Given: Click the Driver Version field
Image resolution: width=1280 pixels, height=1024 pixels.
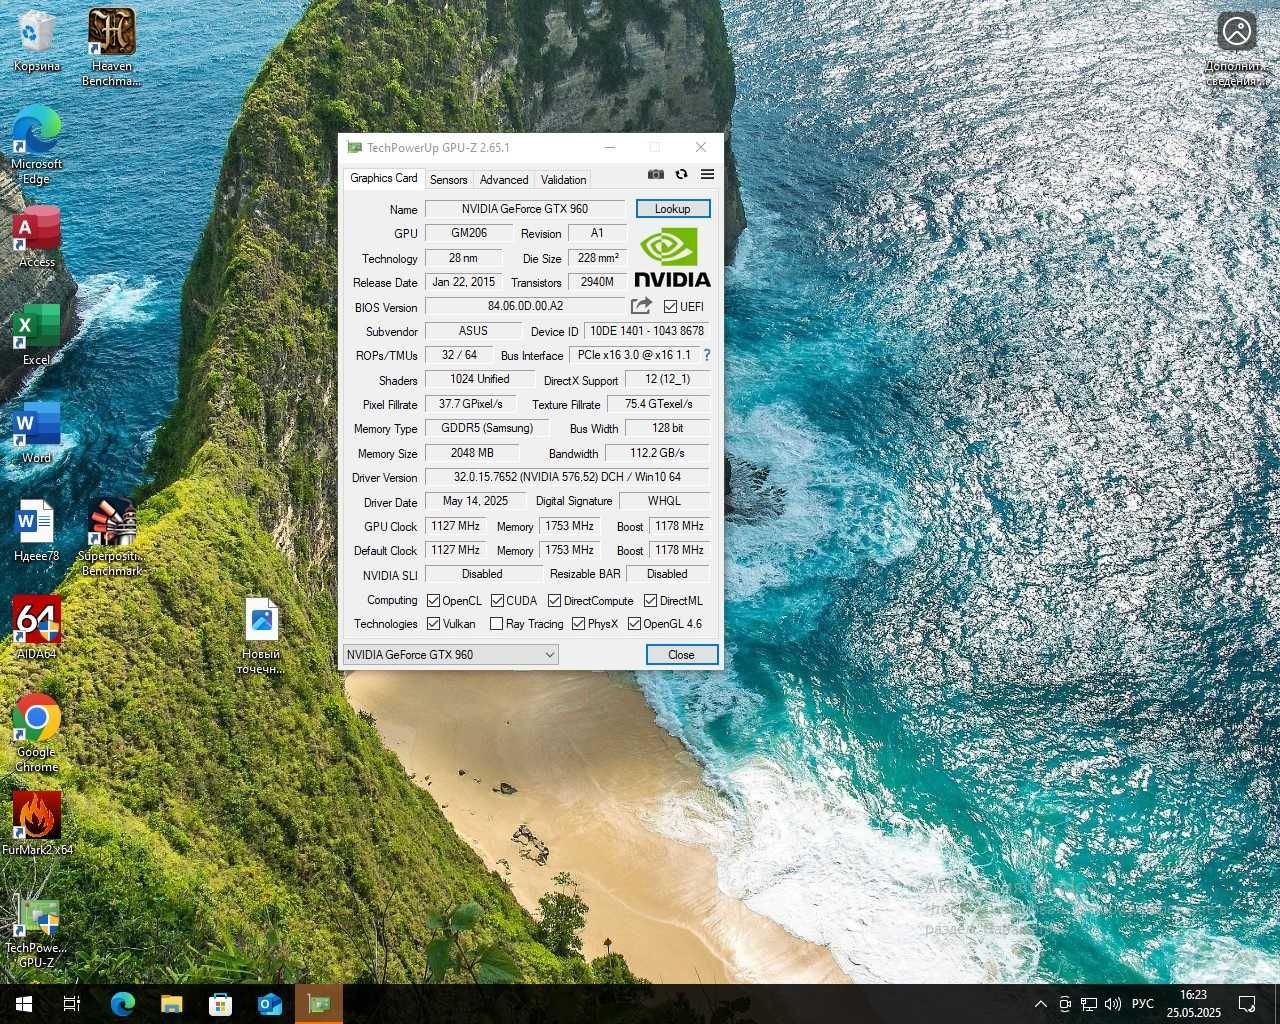Looking at the screenshot, I should point(567,477).
